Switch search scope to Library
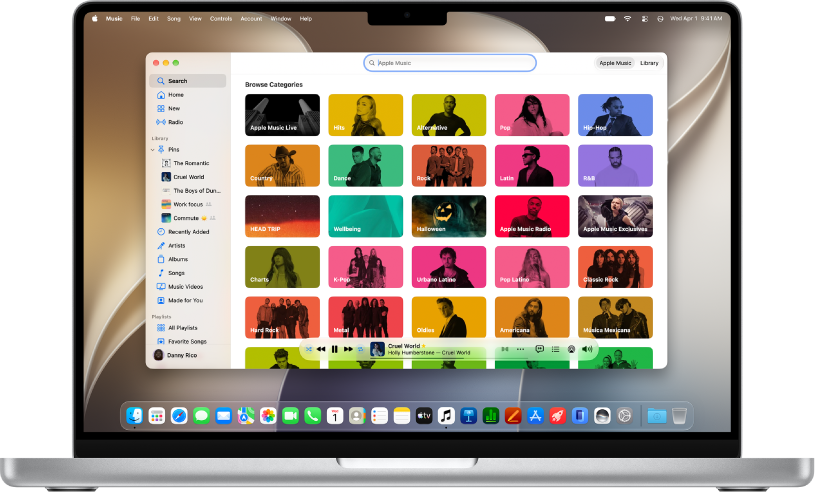The width and height of the screenshot is (818, 492). (649, 63)
